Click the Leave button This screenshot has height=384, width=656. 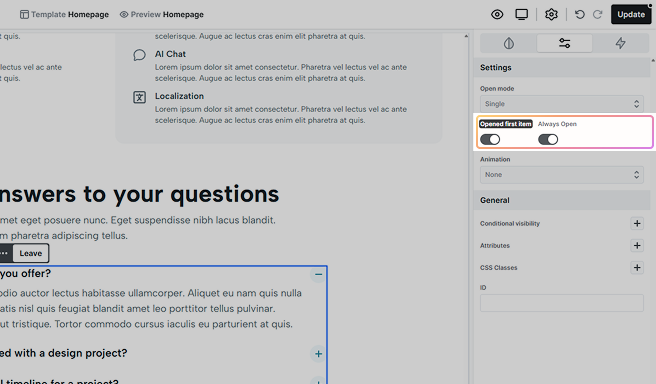(x=31, y=253)
